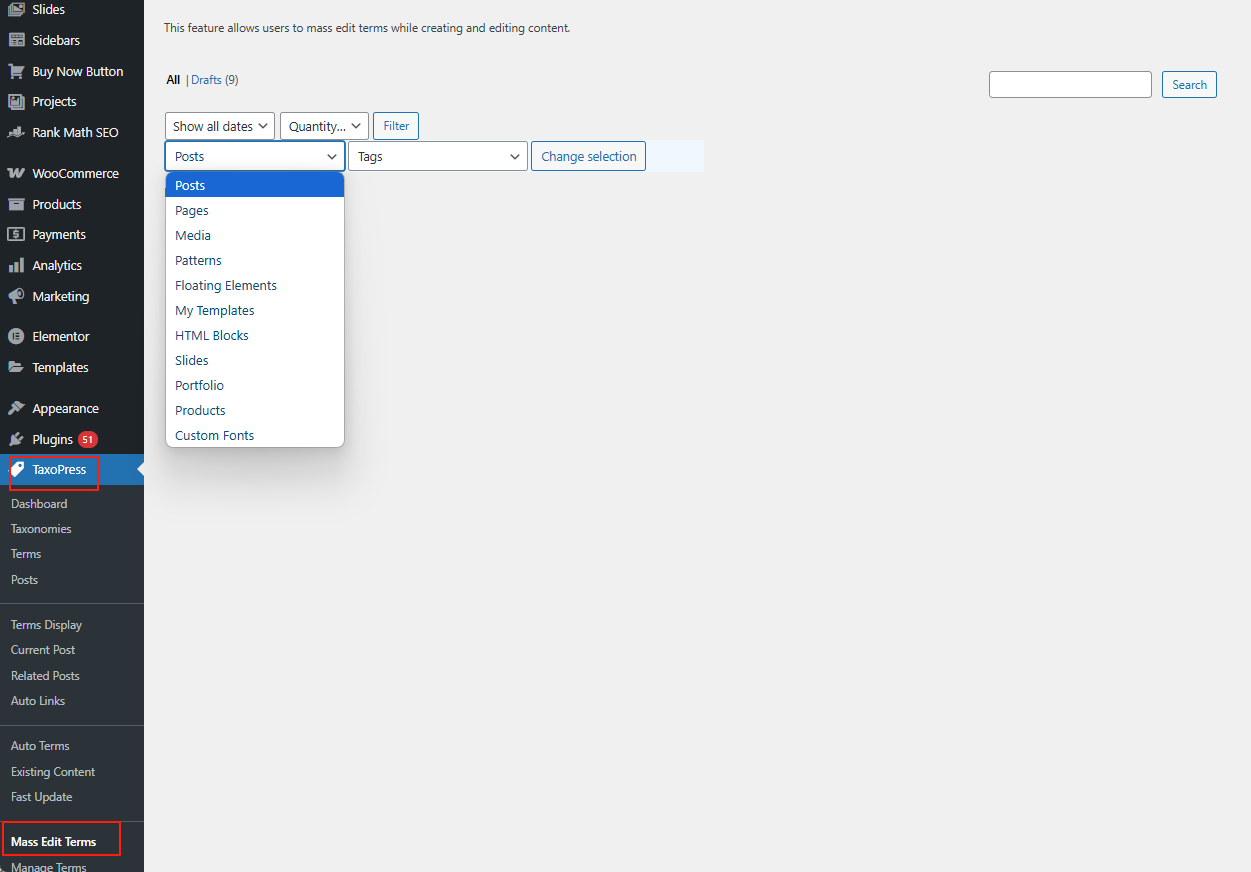This screenshot has height=872, width=1251.
Task: Click the Appearance paintbrush icon
Action: (16, 409)
